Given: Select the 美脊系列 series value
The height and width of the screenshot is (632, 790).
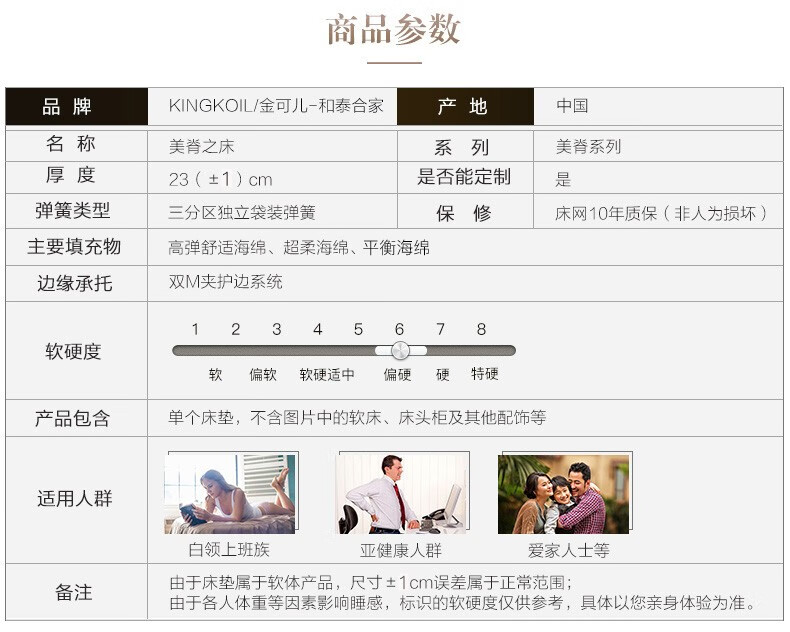Looking at the screenshot, I should [x=588, y=147].
